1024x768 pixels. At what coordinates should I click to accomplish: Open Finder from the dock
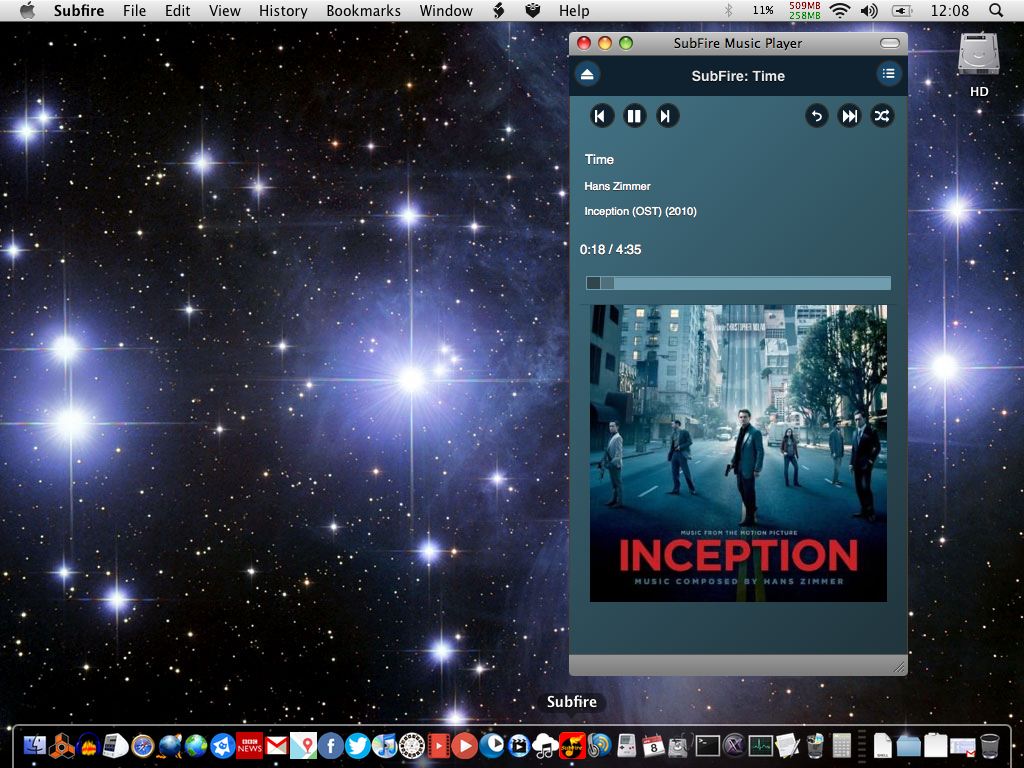[x=35, y=745]
